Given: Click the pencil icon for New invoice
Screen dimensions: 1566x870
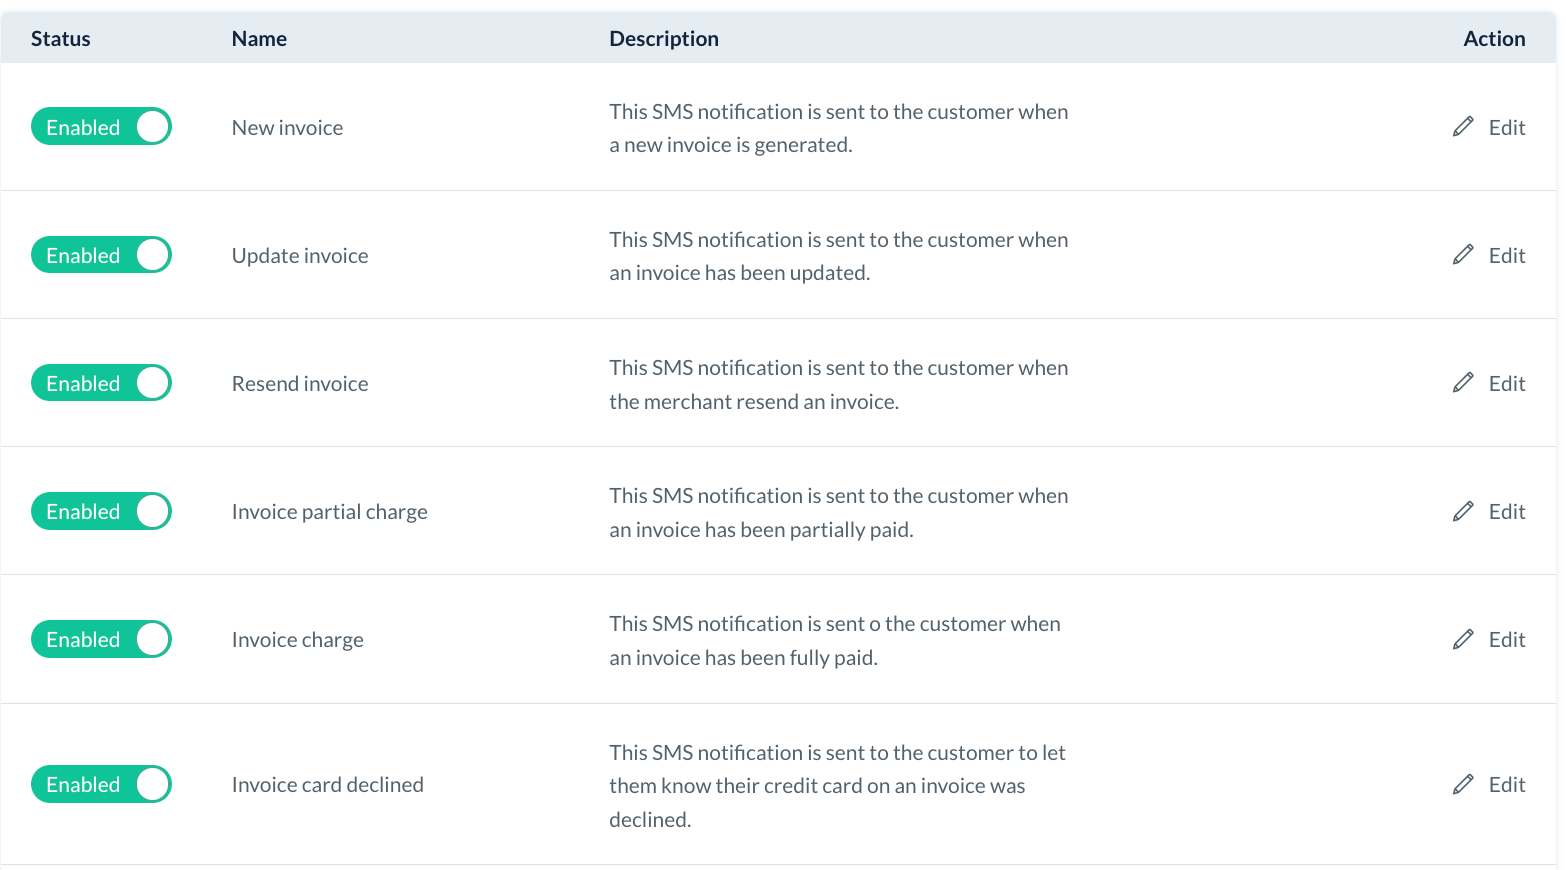Looking at the screenshot, I should tap(1463, 127).
